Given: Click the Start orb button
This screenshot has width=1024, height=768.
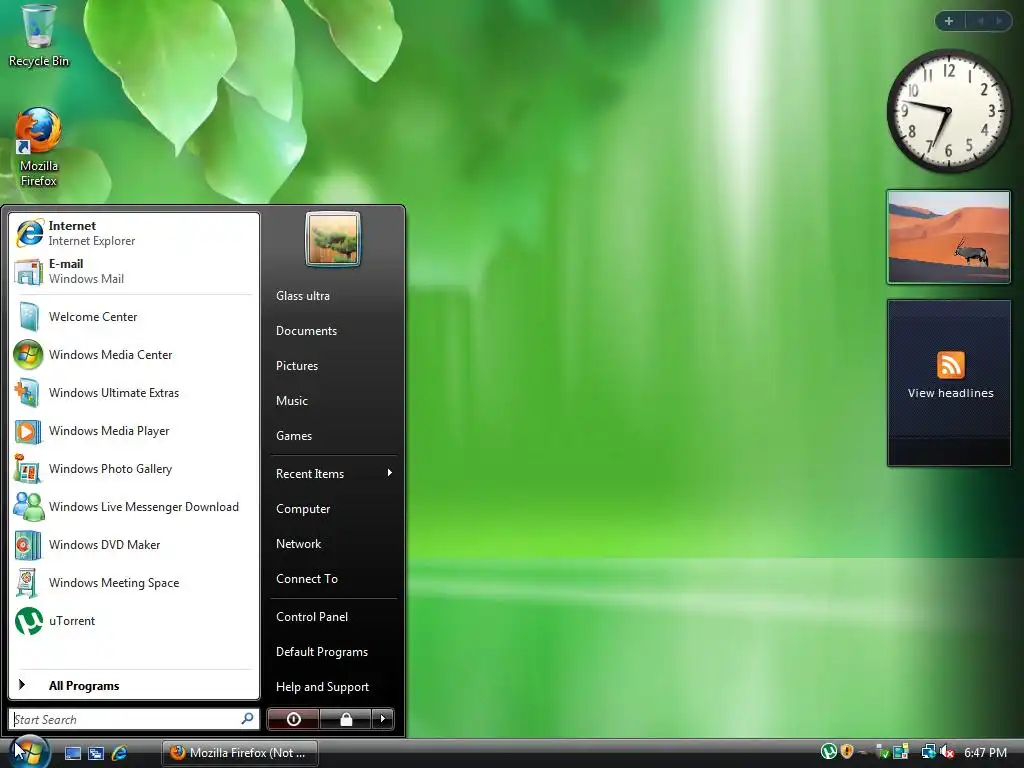Looking at the screenshot, I should (29, 751).
